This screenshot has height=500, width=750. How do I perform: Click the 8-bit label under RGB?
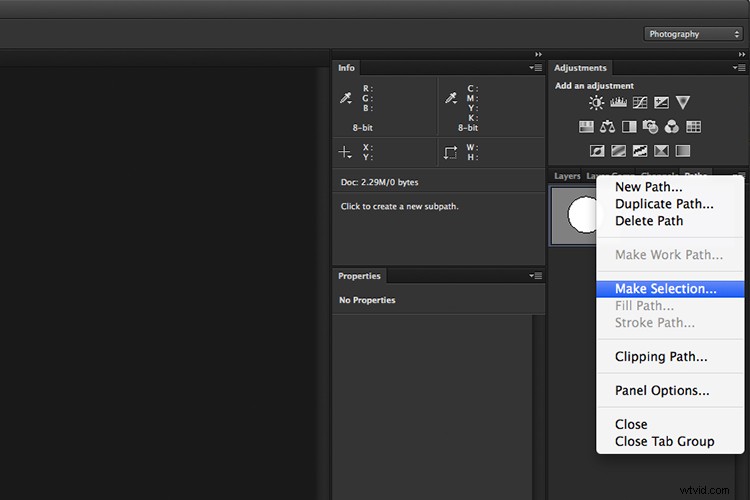pyautogui.click(x=363, y=128)
